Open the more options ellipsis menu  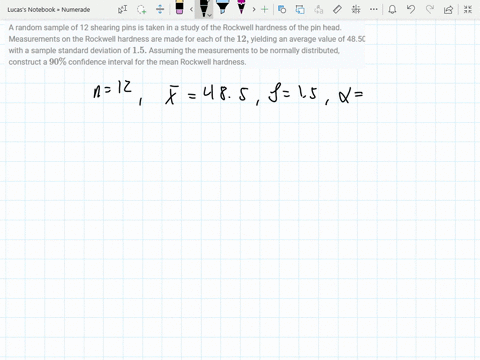pos(374,9)
